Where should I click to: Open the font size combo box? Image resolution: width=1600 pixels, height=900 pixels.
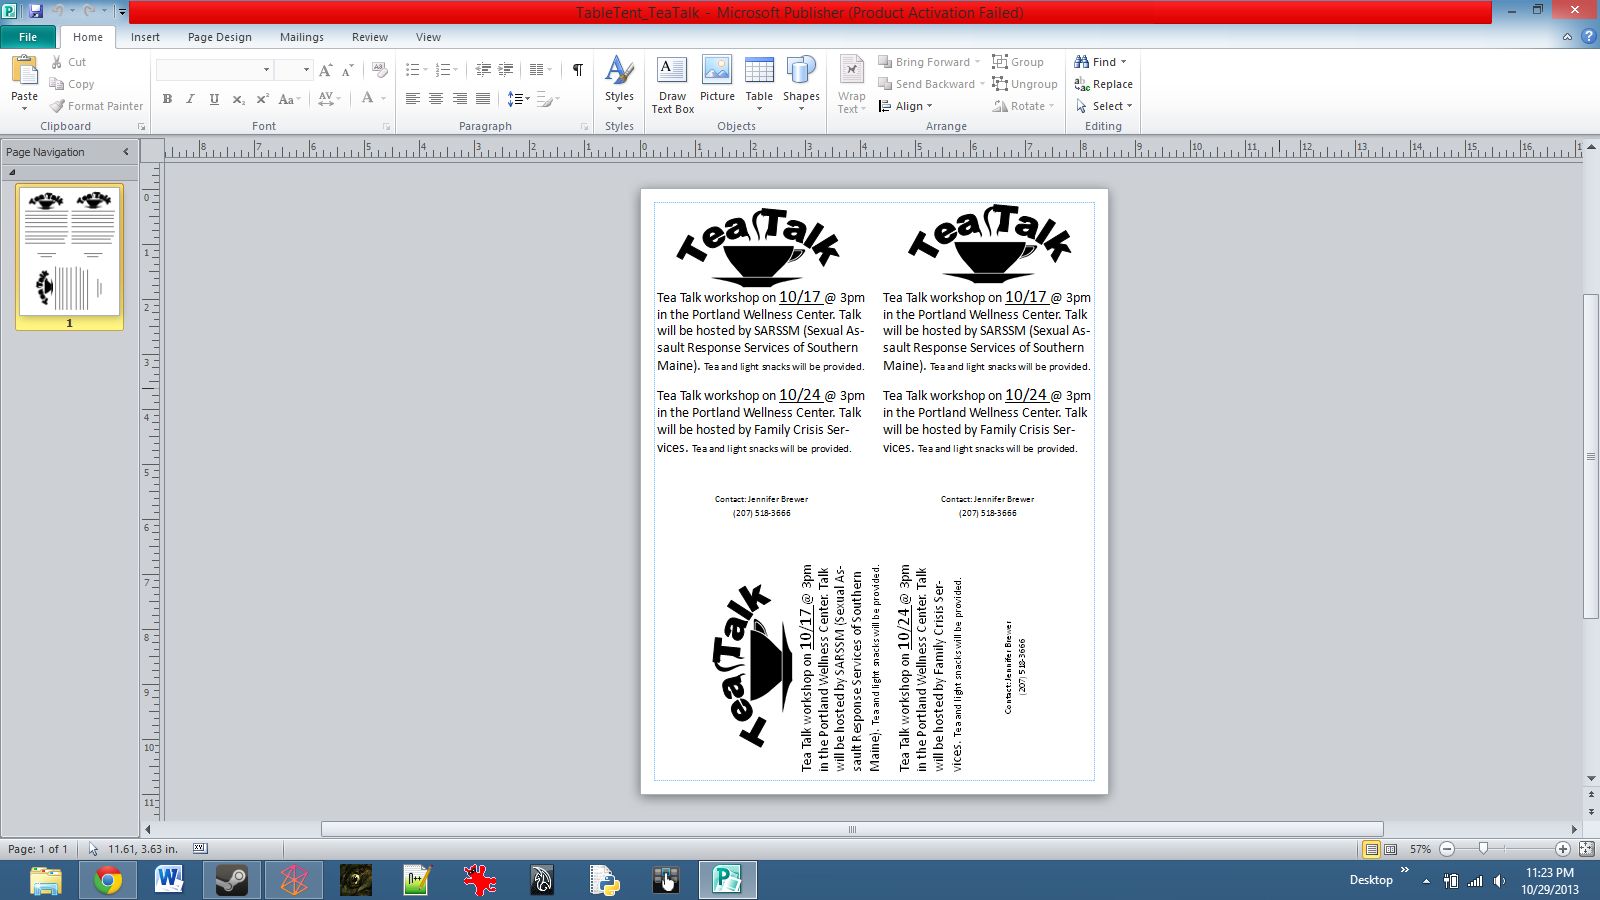294,70
